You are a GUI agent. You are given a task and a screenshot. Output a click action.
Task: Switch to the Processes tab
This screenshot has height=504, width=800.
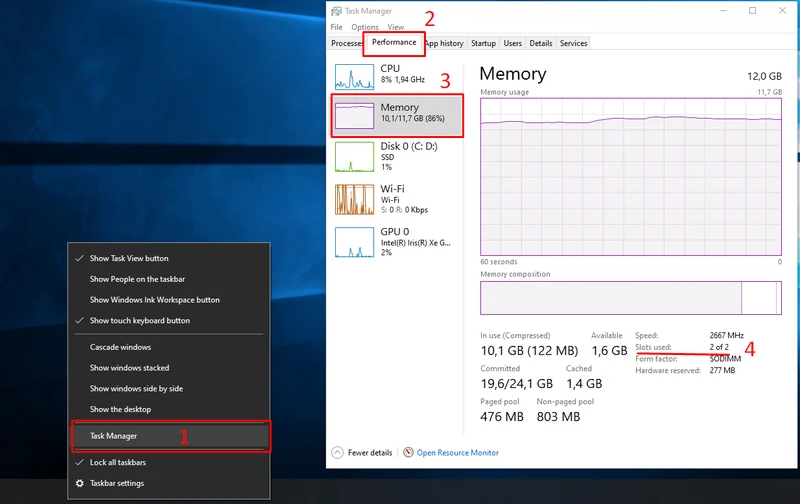[346, 43]
